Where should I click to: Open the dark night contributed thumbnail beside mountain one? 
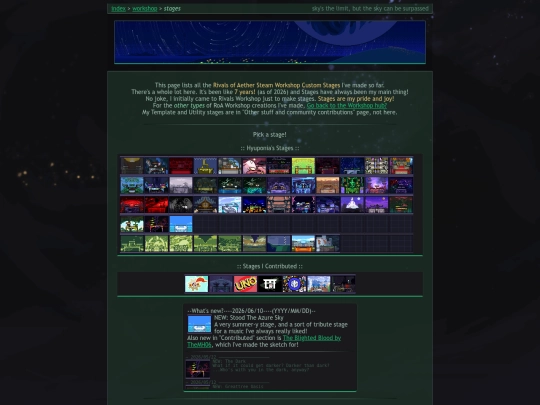(343, 284)
